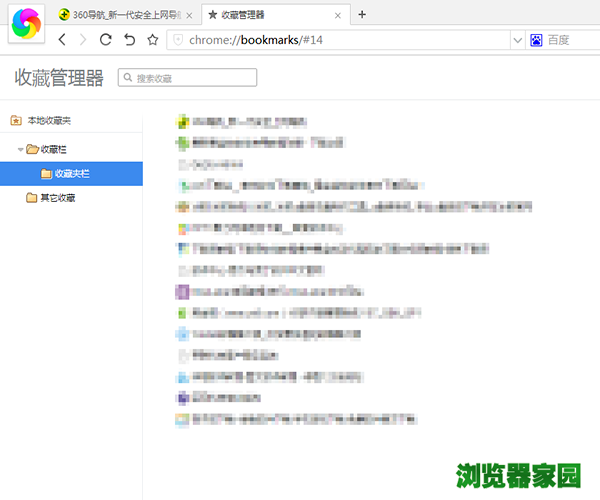Go back to the previous page
Screen dimensions: 600x500
click(62, 40)
